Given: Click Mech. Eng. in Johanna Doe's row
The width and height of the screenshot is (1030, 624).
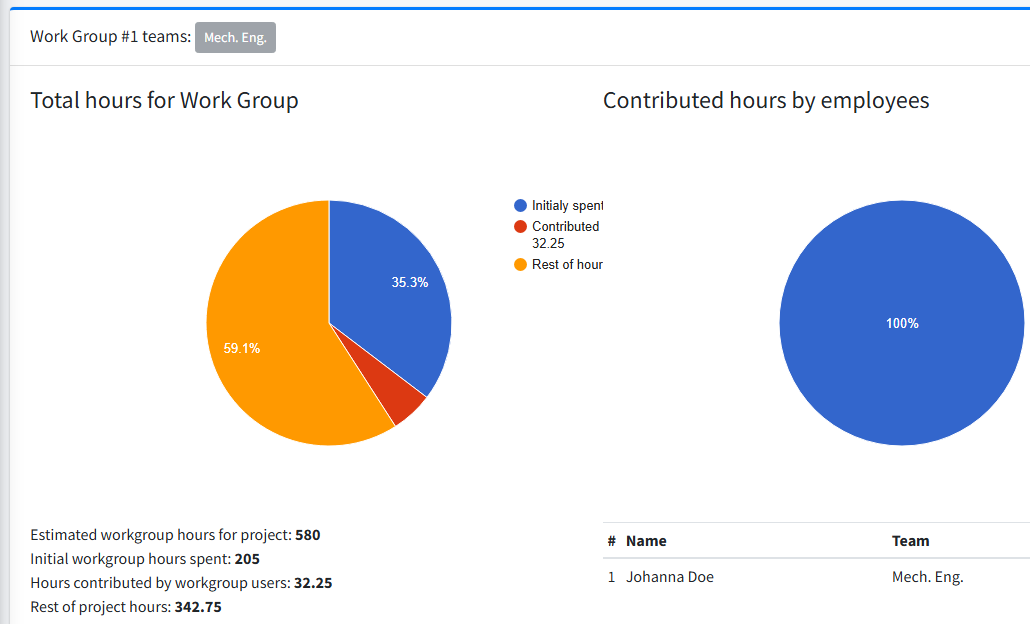Looking at the screenshot, I should point(927,577).
